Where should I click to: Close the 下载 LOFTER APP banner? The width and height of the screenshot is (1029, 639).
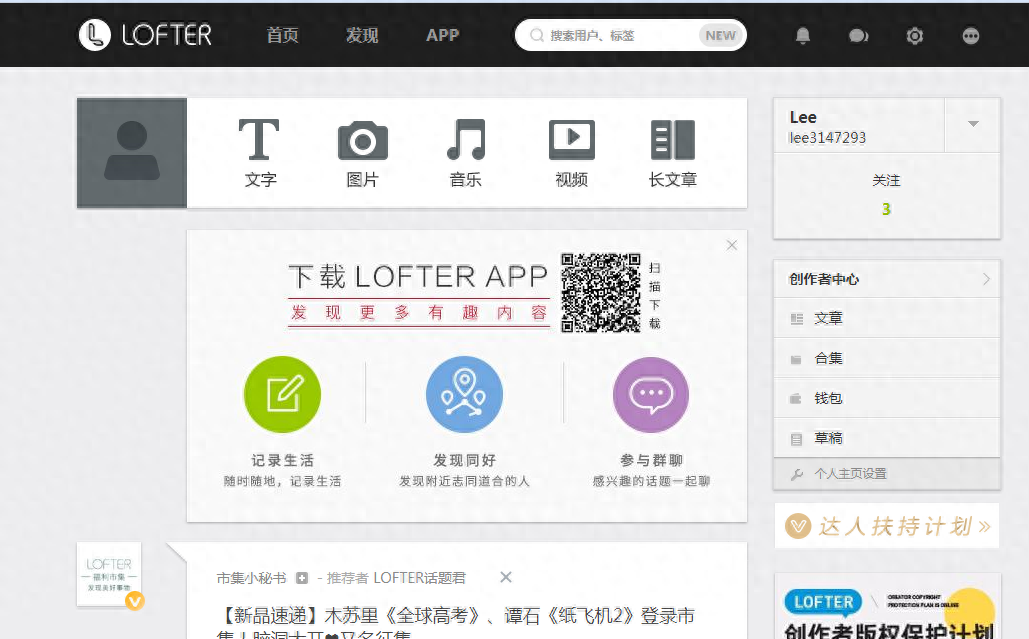point(732,245)
